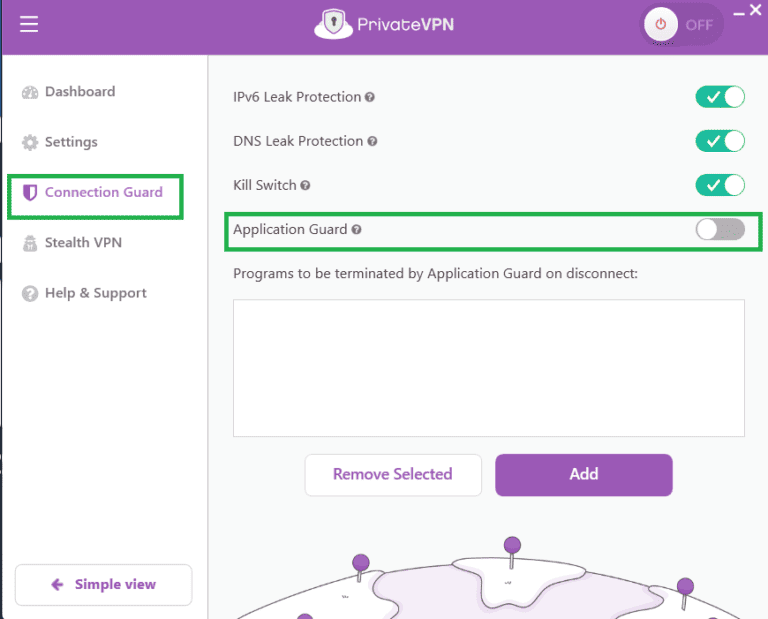The image size is (768, 619).
Task: Open the hamburger menu icon
Action: coord(29,24)
